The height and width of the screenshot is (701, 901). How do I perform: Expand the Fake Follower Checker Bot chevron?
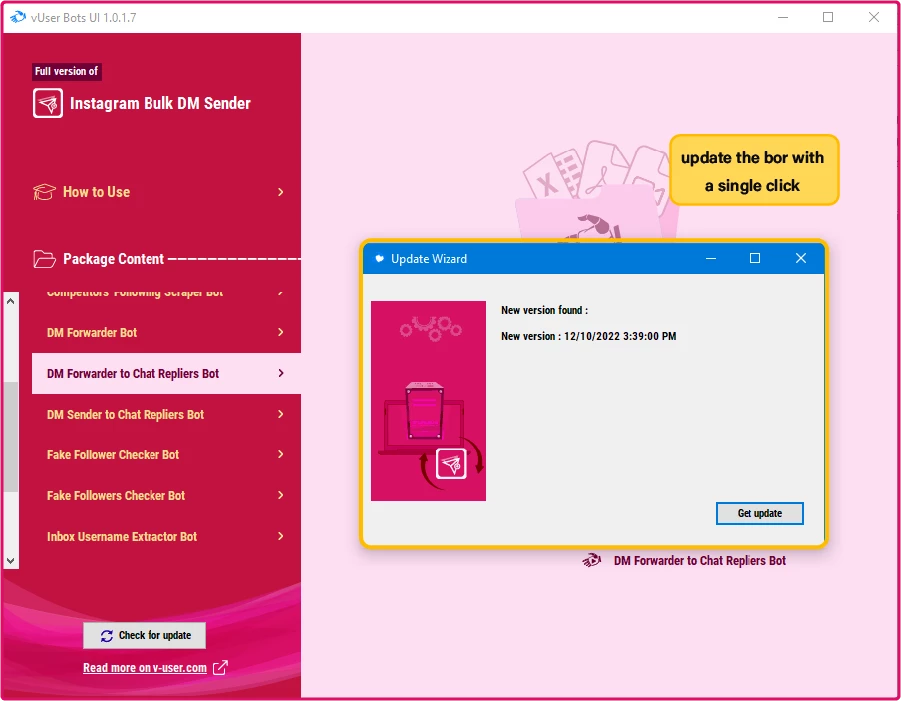[280, 455]
